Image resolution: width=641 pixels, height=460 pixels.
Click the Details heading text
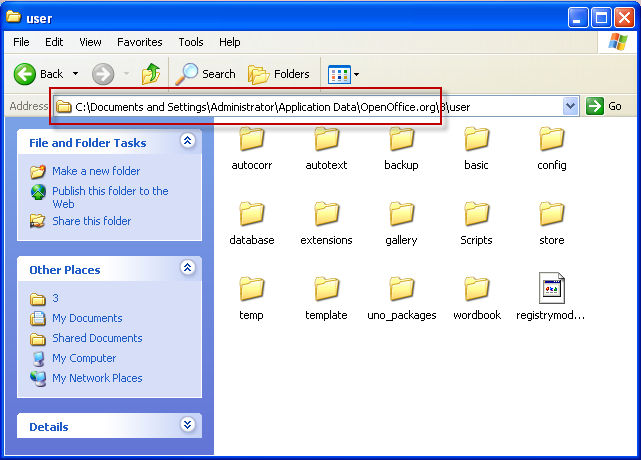49,427
